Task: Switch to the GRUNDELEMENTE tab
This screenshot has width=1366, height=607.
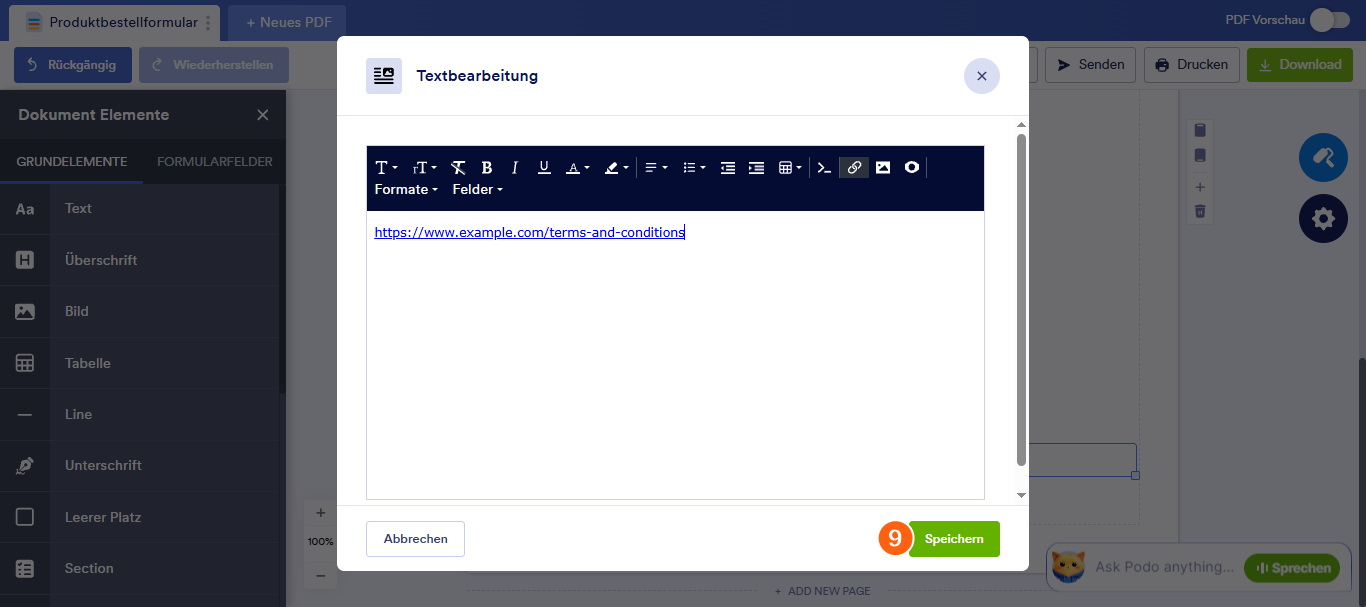Action: 72,161
